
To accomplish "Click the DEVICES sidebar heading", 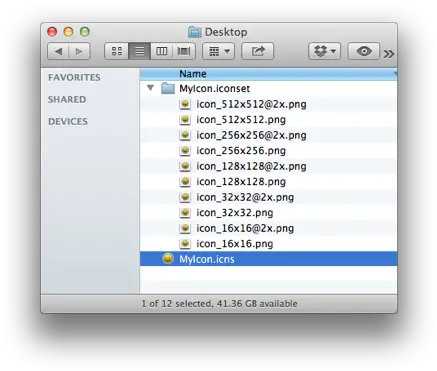I will click(x=68, y=121).
